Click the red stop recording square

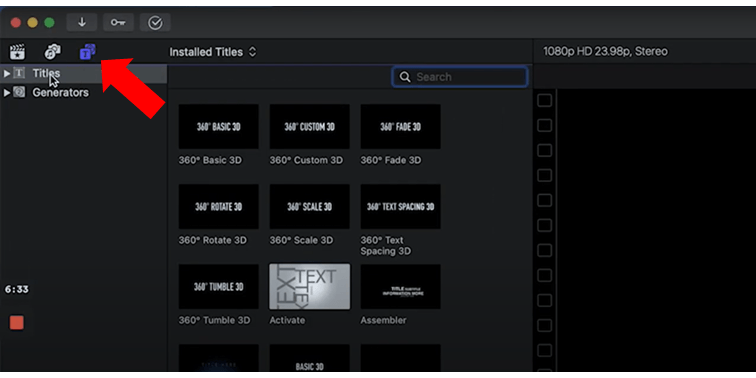click(x=17, y=323)
